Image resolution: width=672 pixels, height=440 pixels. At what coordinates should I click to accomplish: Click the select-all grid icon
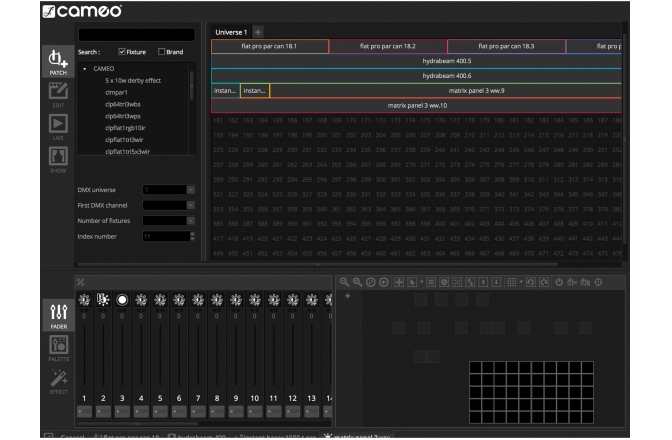(x=431, y=282)
